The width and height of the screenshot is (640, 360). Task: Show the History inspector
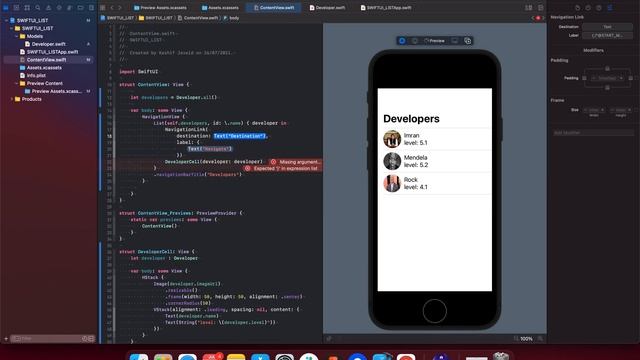click(x=588, y=7)
